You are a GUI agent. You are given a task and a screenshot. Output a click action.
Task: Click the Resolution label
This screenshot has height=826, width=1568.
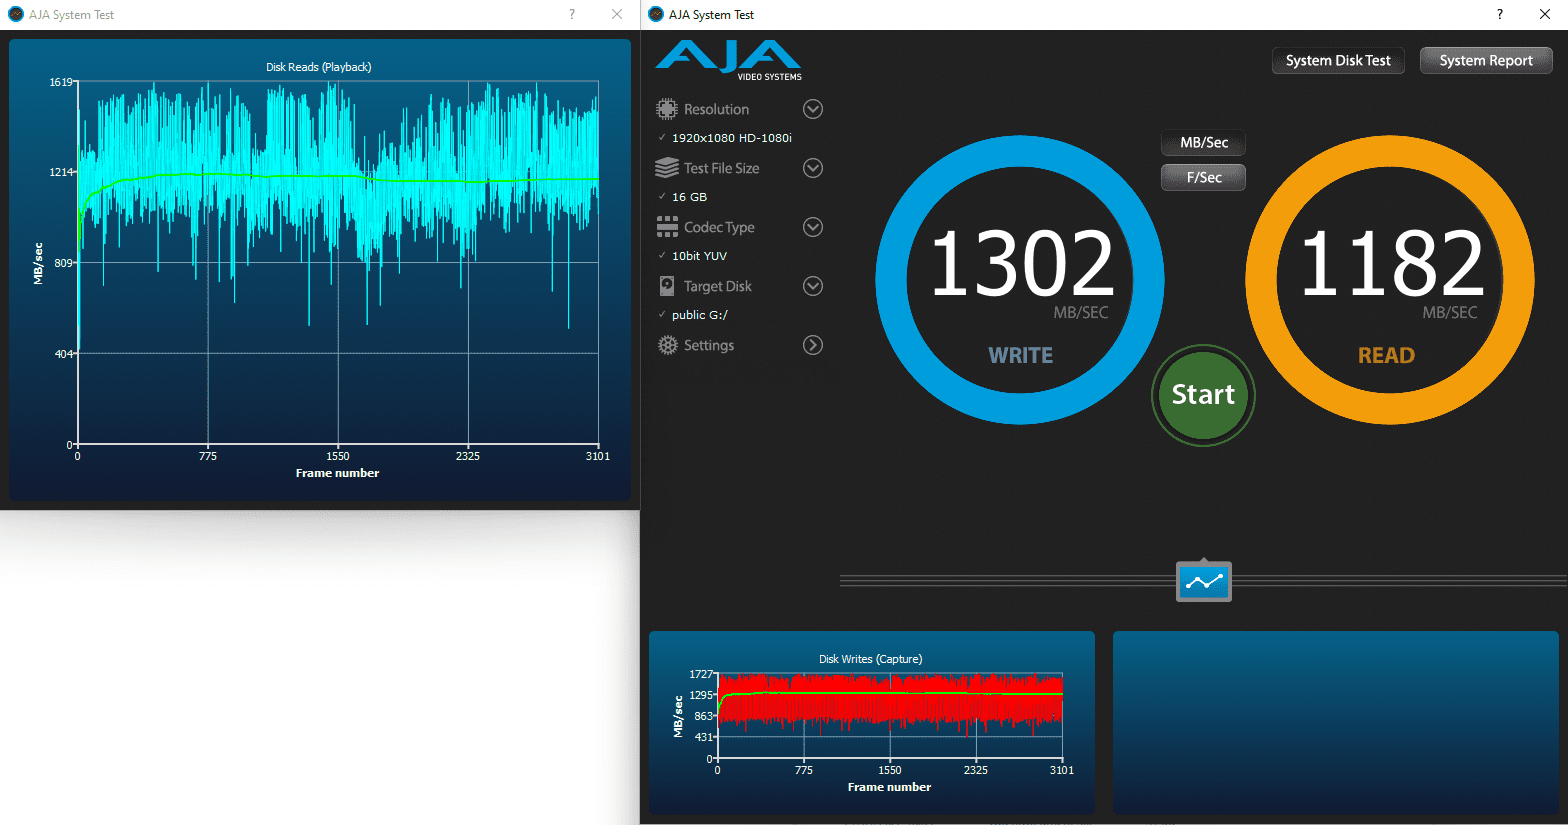(716, 109)
